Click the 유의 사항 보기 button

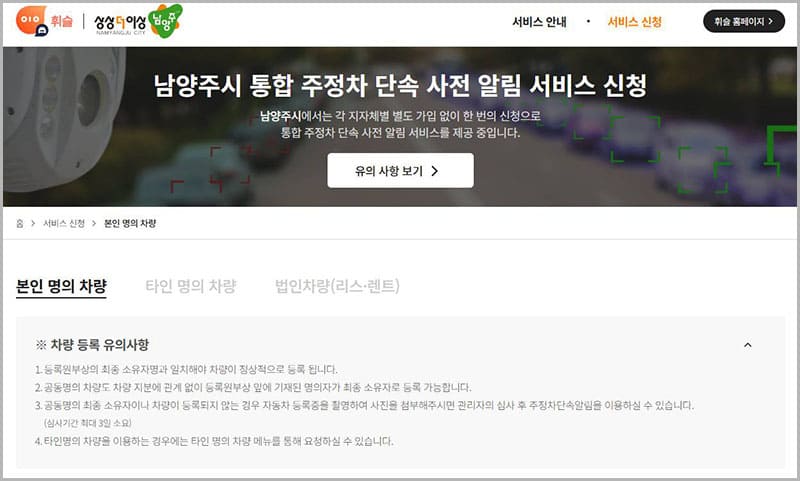tap(400, 170)
